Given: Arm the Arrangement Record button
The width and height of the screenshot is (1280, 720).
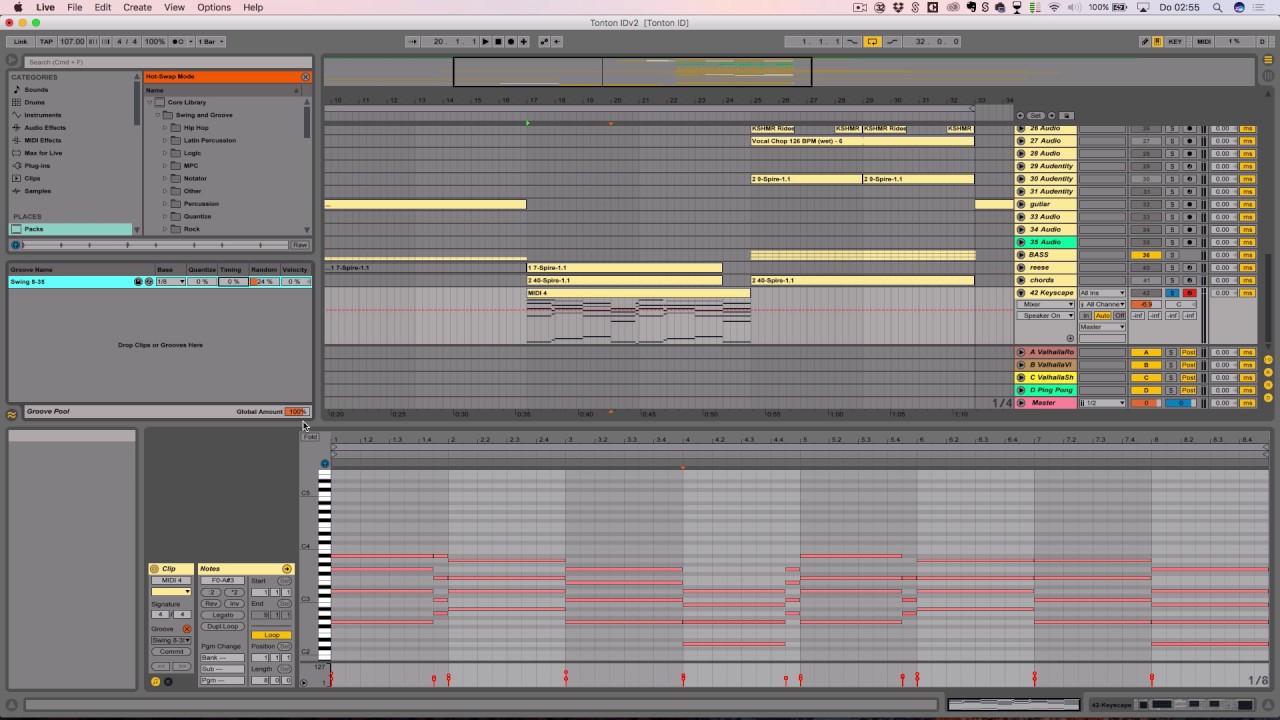Looking at the screenshot, I should click(511, 42).
